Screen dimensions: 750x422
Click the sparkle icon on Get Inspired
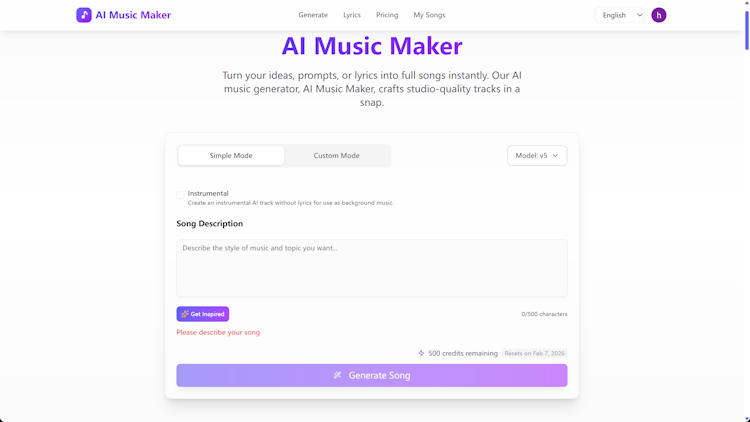(x=185, y=314)
